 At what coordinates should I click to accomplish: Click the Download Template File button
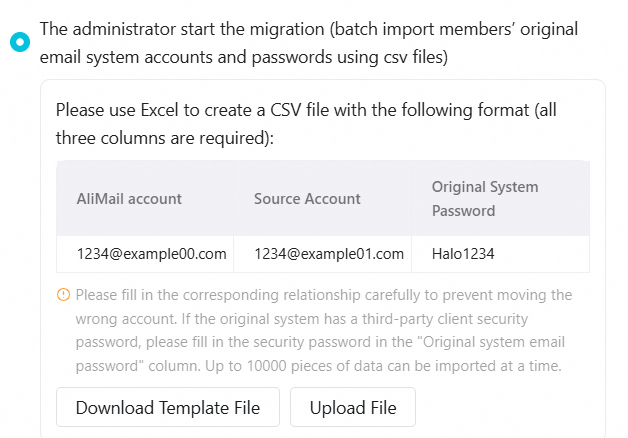[x=168, y=407]
